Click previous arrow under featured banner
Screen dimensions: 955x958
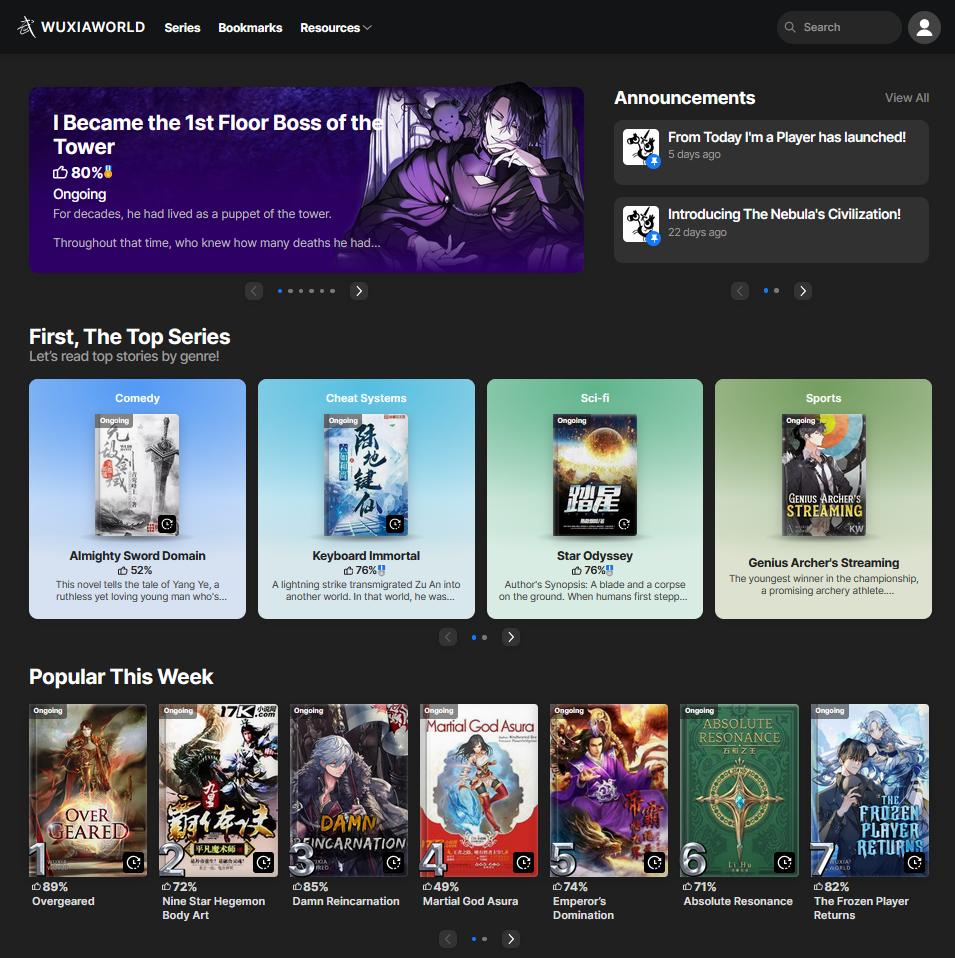254,291
